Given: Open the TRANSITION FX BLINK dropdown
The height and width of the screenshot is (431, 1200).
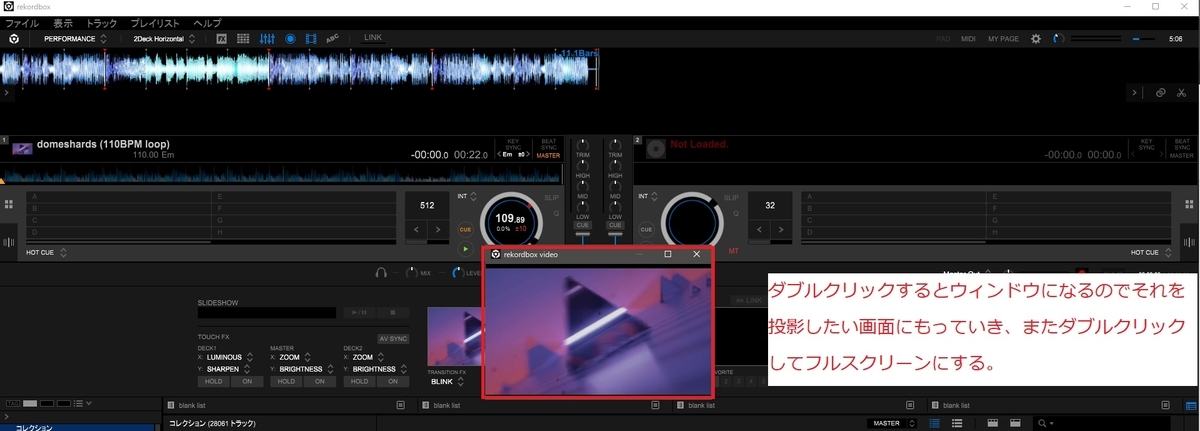Looking at the screenshot, I should (447, 382).
